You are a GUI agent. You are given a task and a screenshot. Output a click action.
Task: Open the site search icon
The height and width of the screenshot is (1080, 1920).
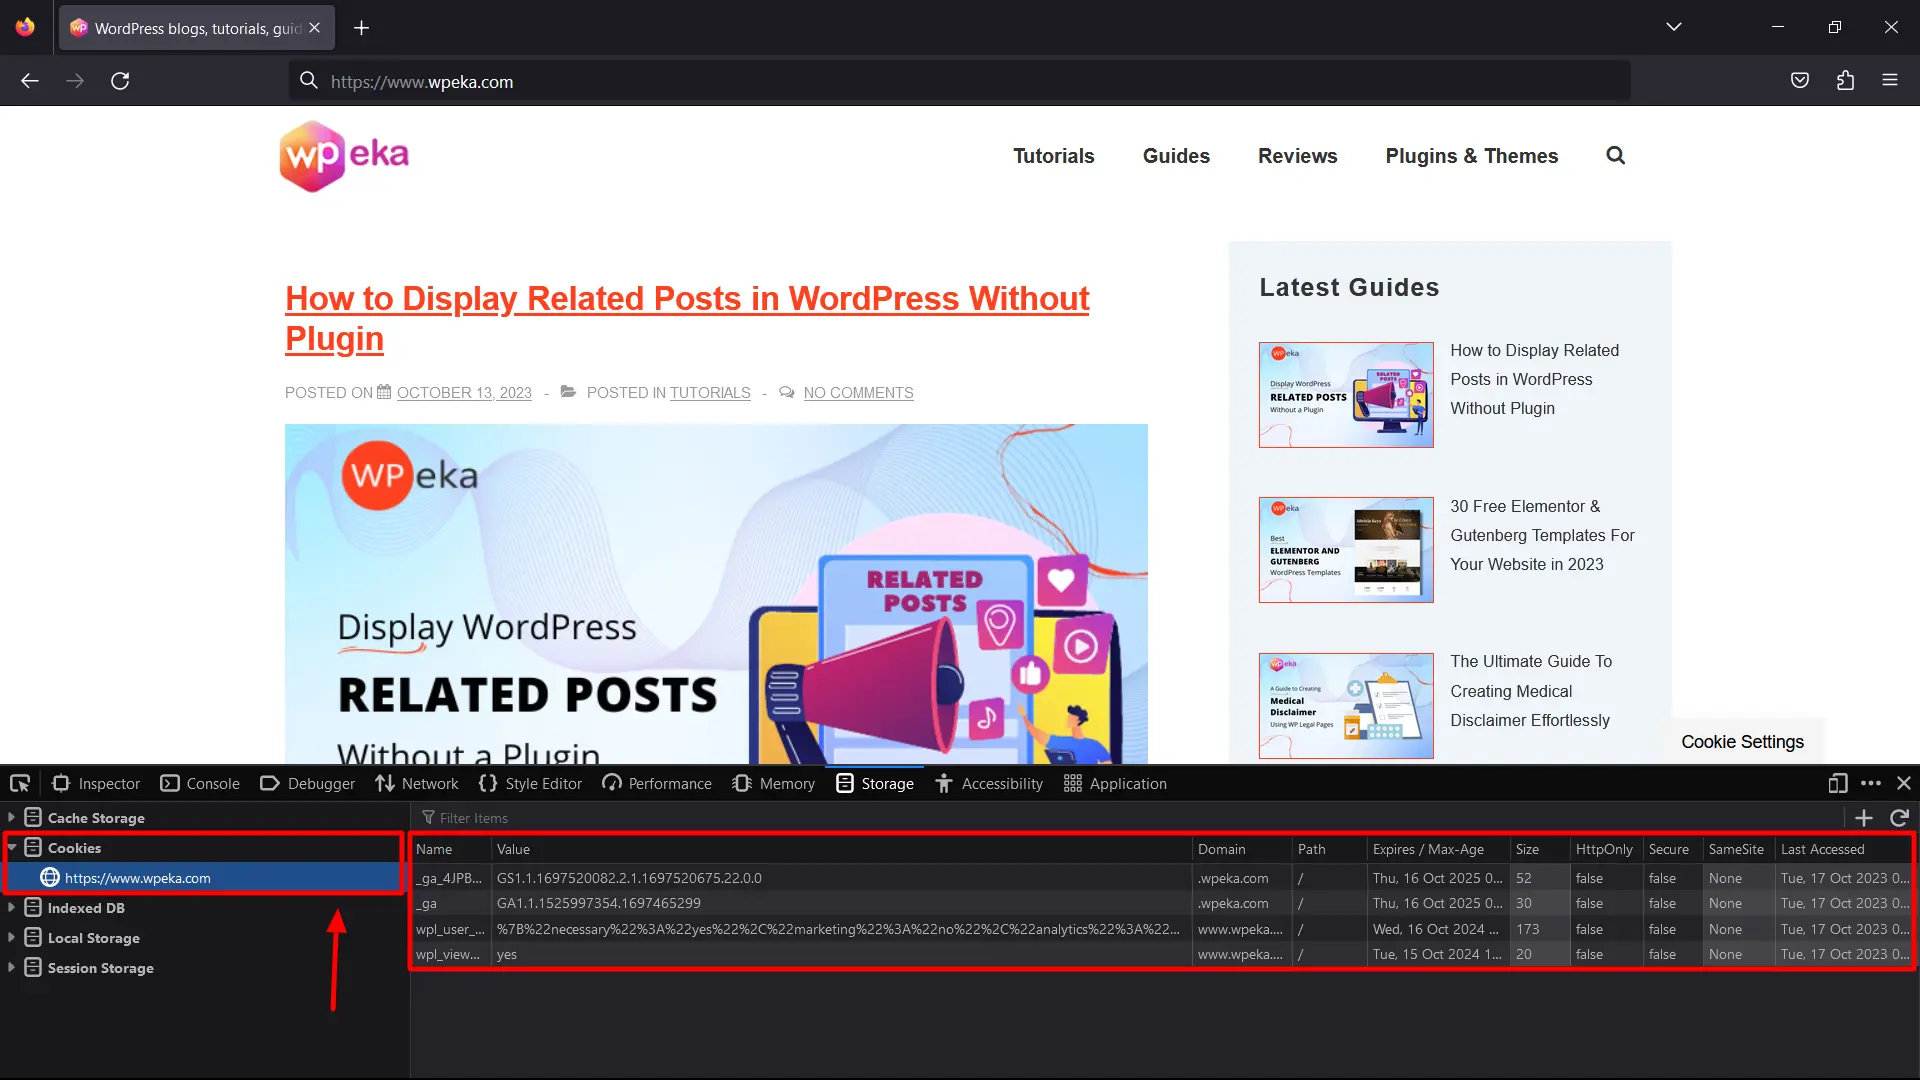click(x=1616, y=156)
